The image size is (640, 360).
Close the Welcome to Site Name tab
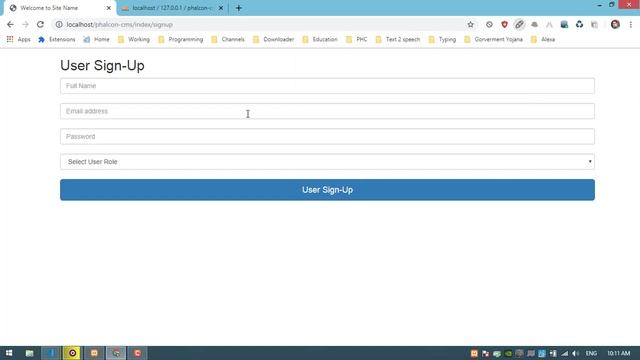(x=109, y=8)
